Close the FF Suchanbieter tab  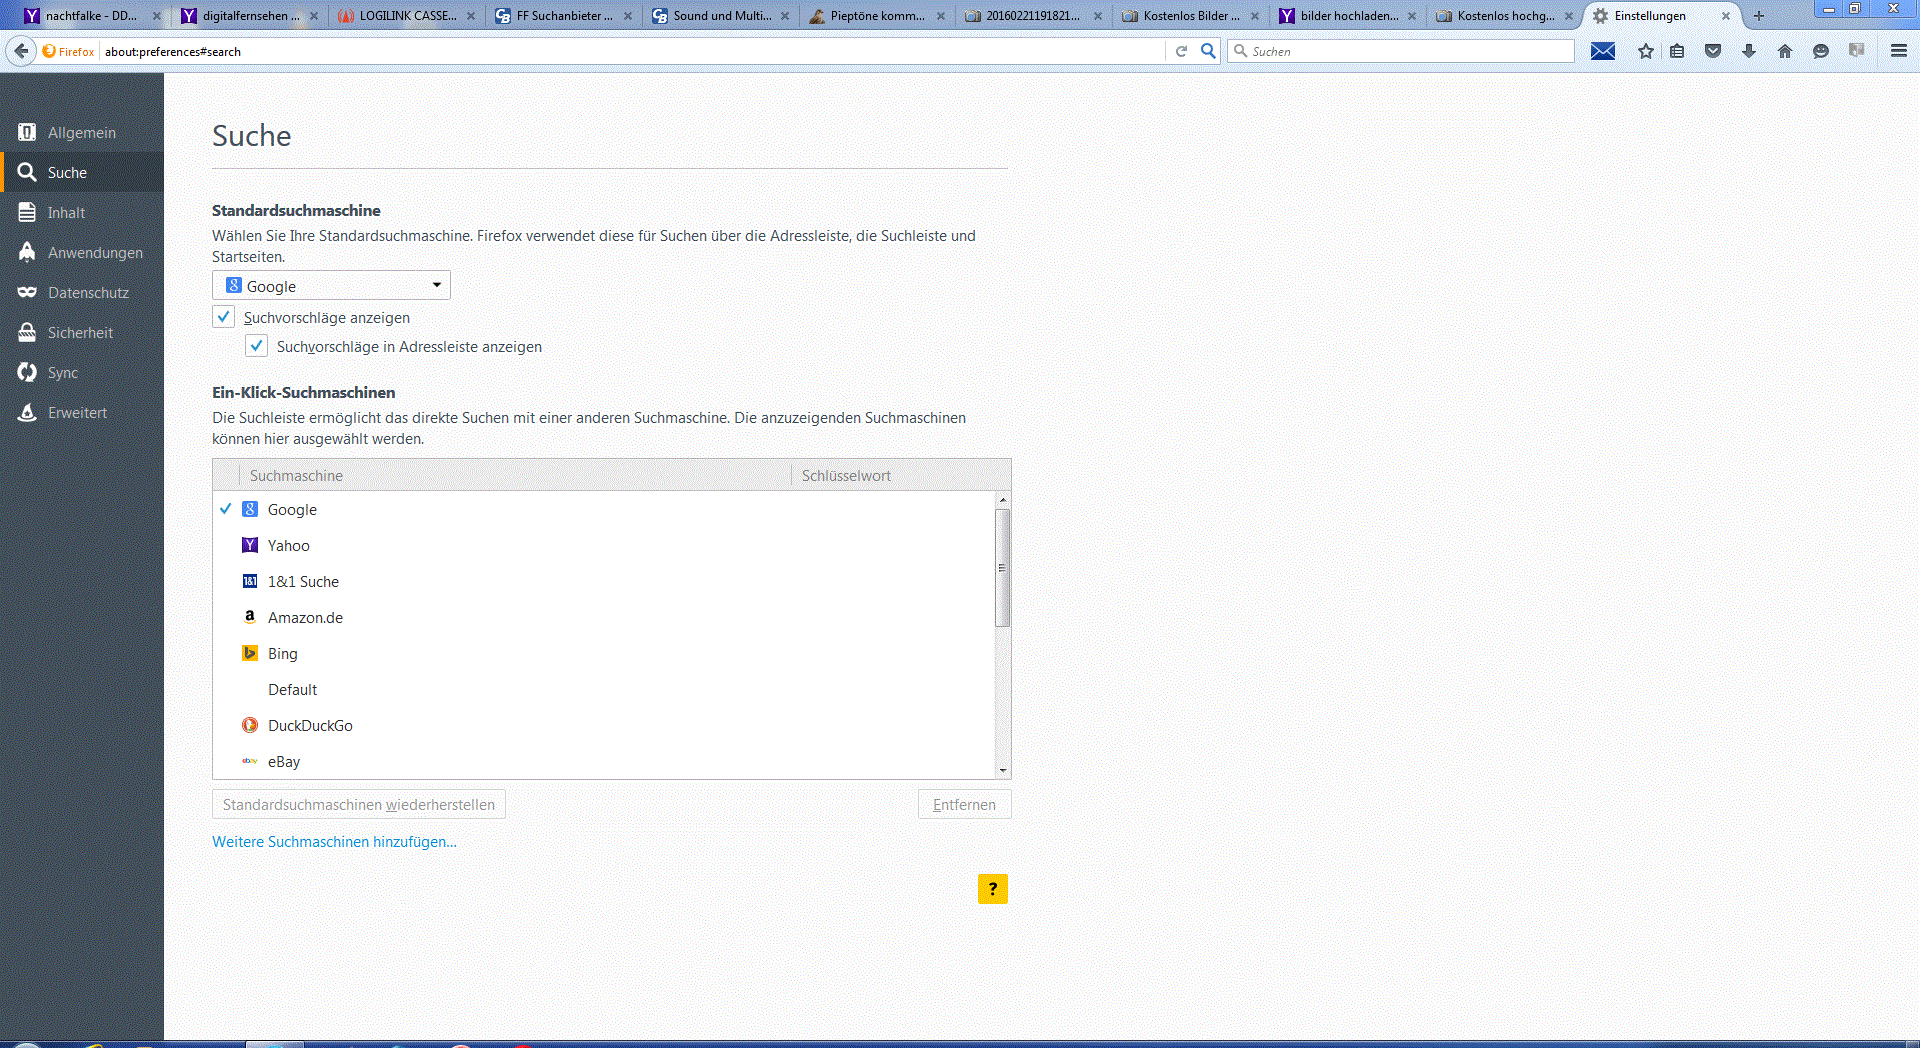tap(628, 16)
